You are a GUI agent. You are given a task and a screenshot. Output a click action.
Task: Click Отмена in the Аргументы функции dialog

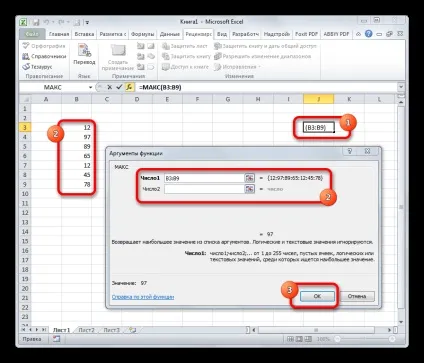[x=357, y=296]
